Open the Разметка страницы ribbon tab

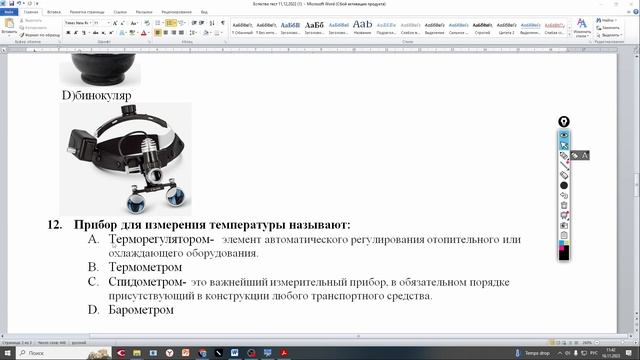click(x=87, y=12)
